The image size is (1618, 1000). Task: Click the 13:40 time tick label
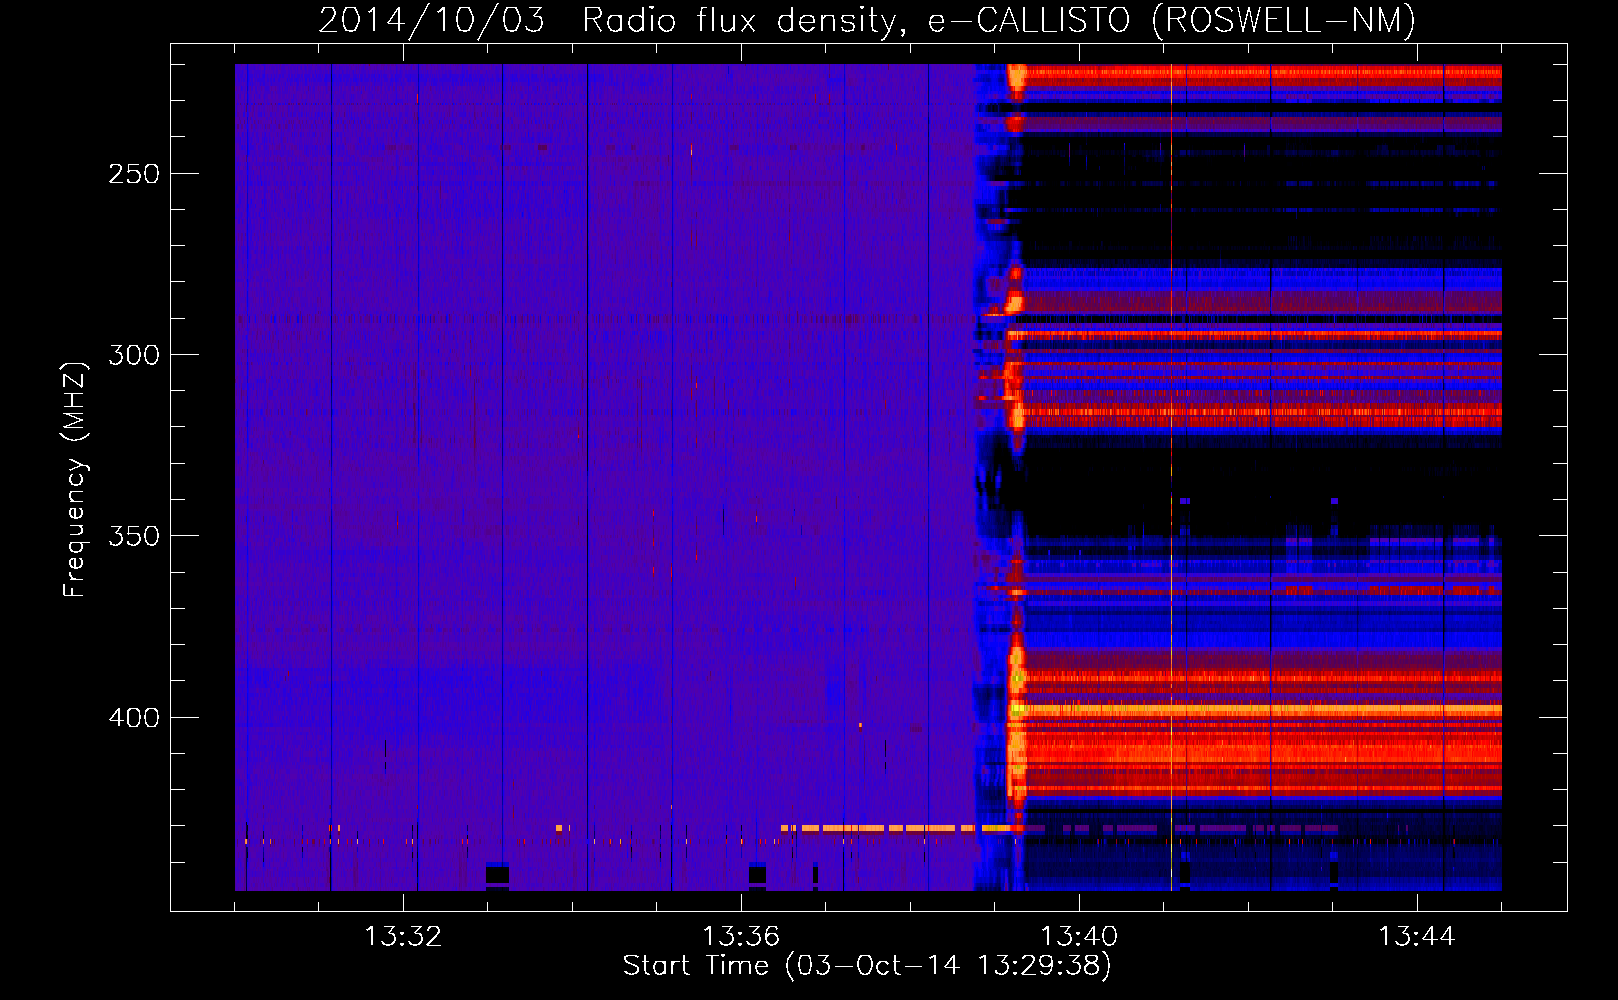[x=1079, y=937]
